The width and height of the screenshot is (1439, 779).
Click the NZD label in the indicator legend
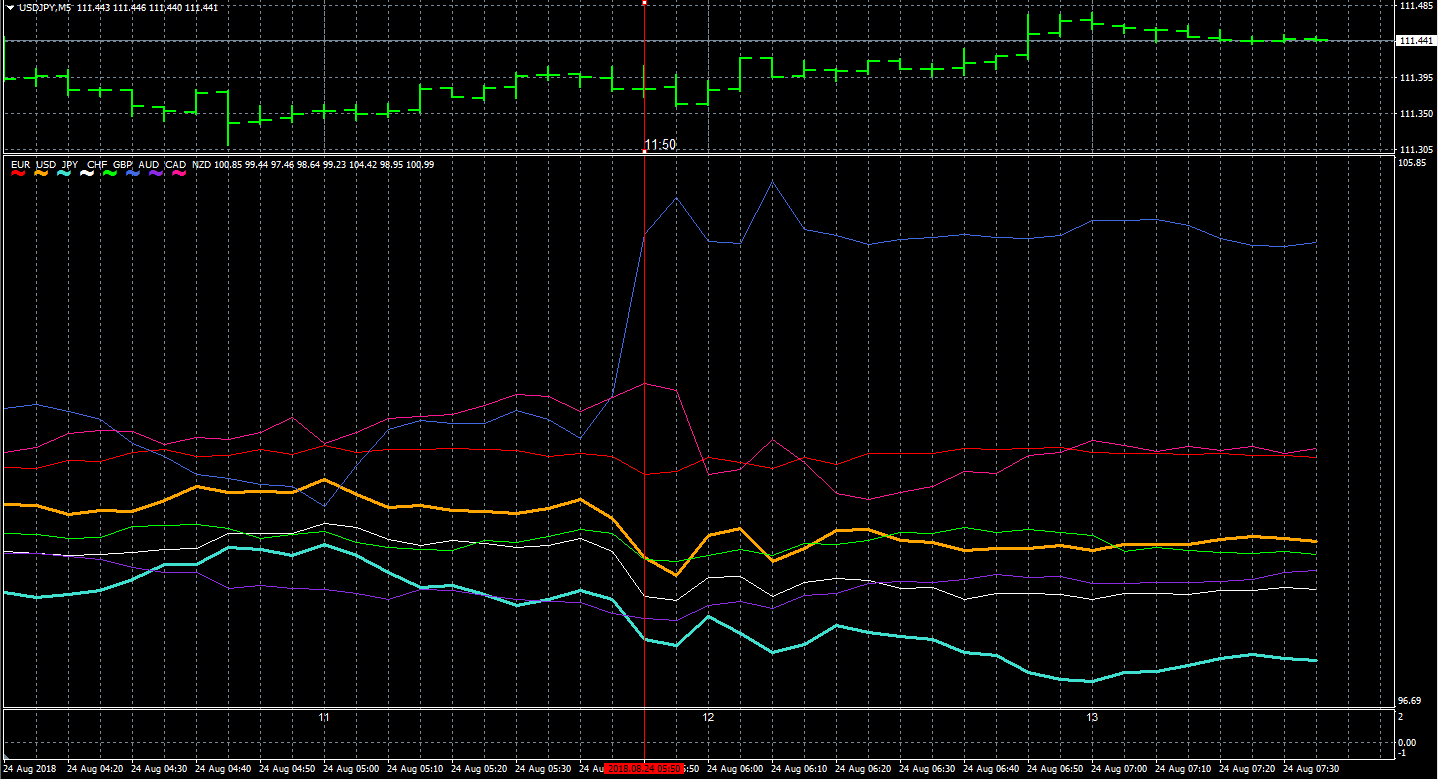201,164
